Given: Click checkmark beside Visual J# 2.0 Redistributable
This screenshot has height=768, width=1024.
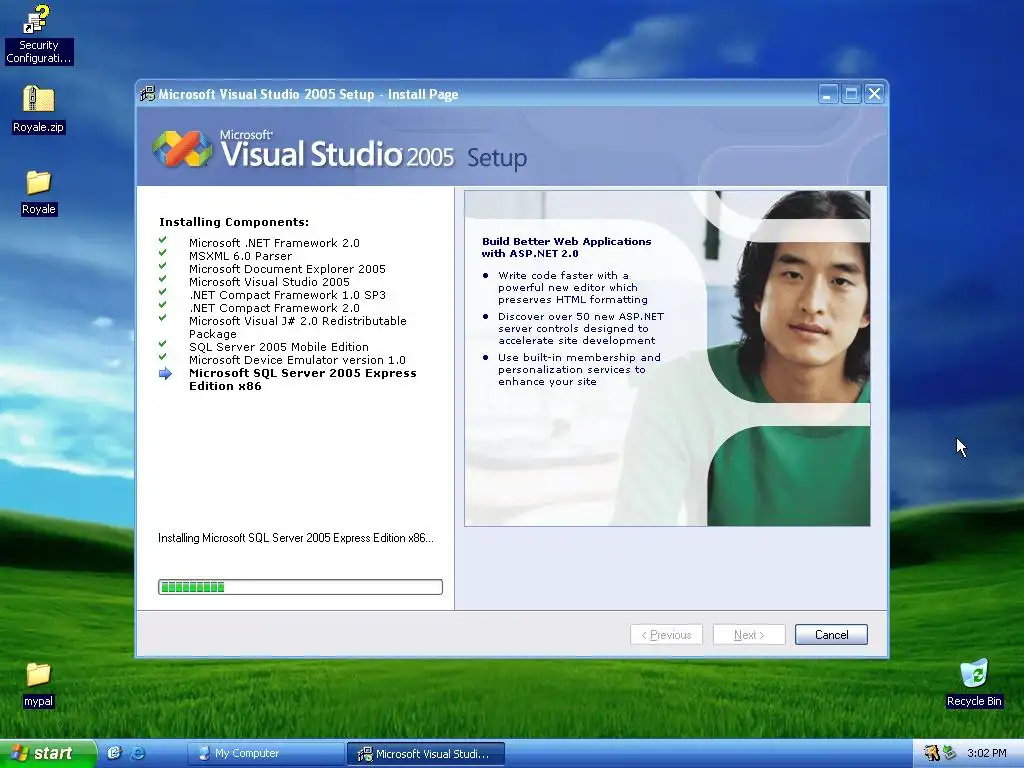Looking at the screenshot, I should 163,318.
